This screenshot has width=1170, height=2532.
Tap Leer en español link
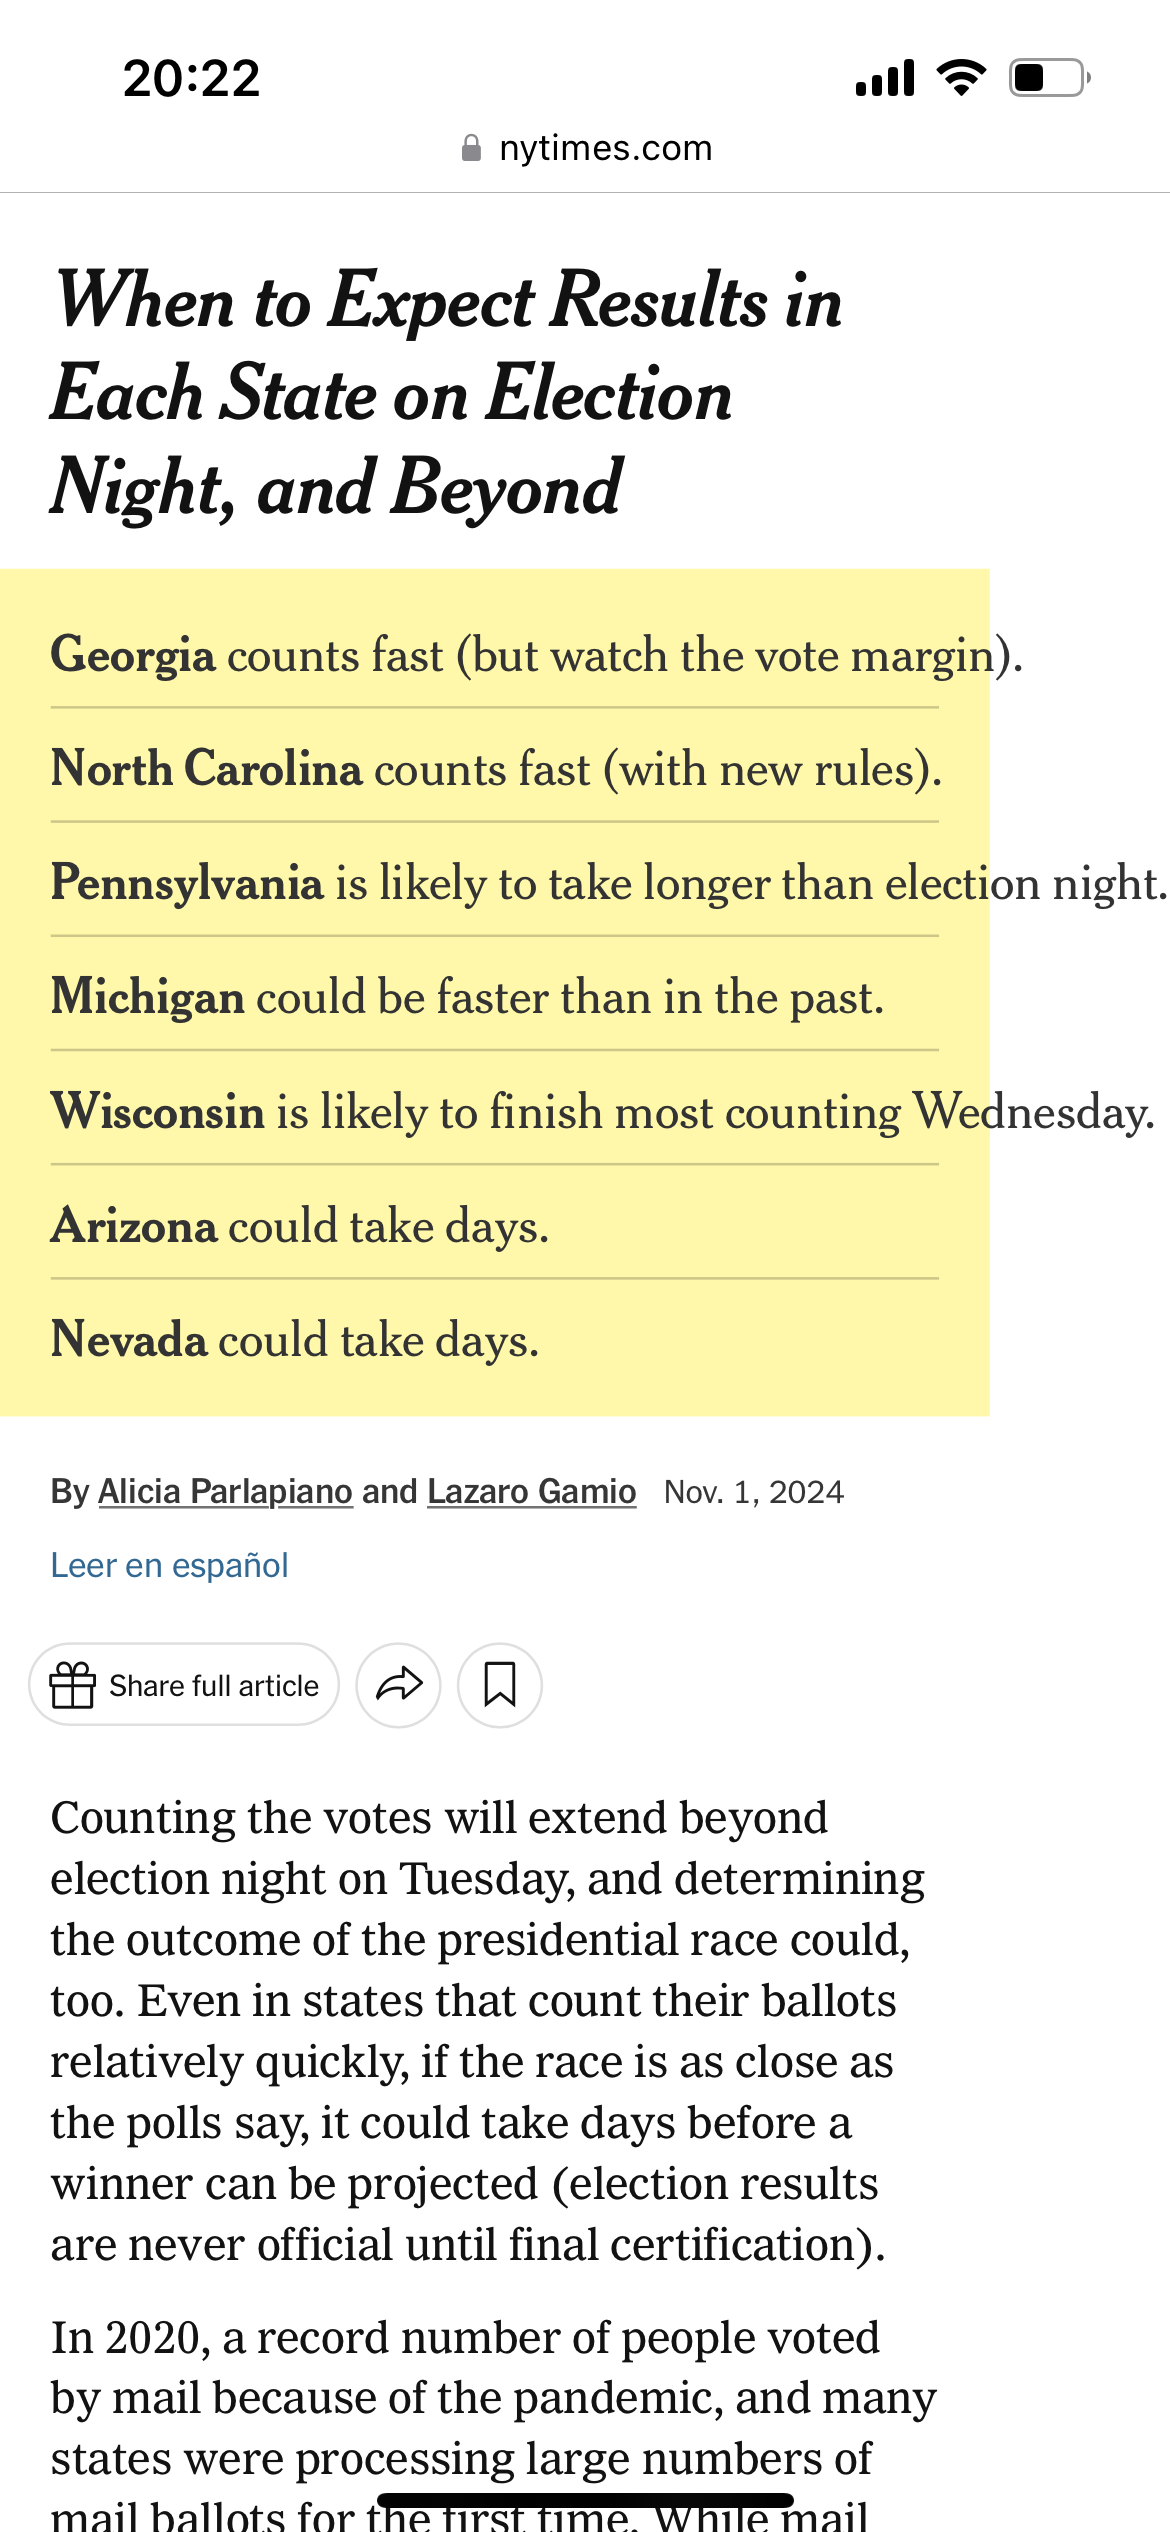(169, 1565)
